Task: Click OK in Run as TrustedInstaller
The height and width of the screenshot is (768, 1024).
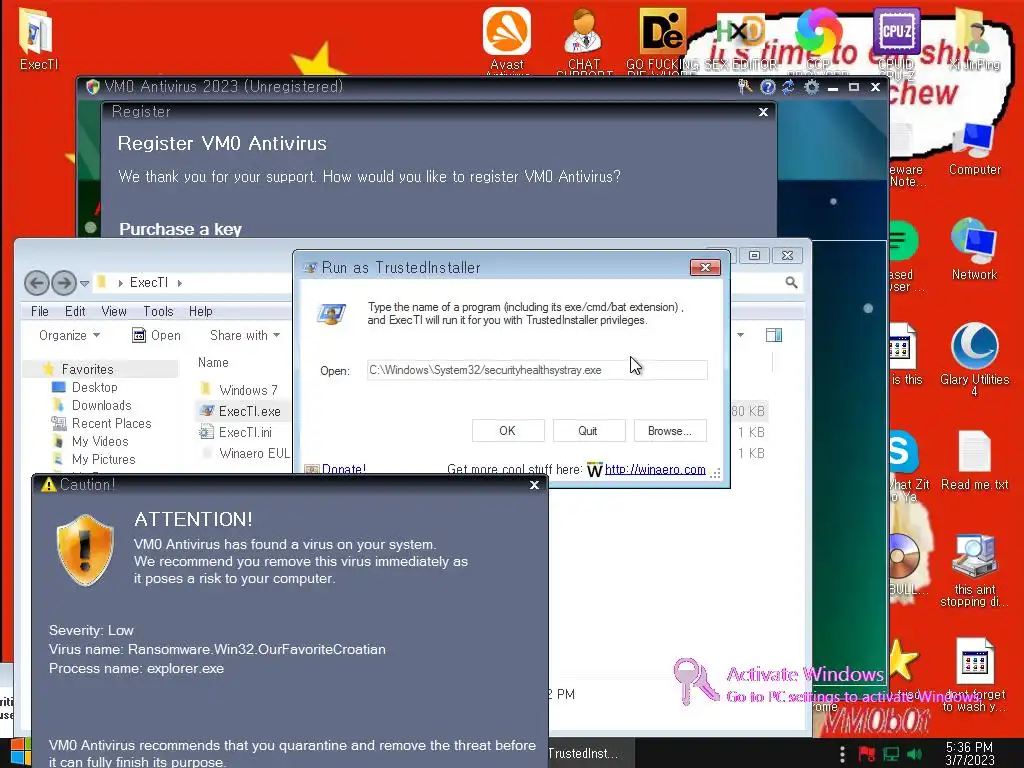Action: 507,430
